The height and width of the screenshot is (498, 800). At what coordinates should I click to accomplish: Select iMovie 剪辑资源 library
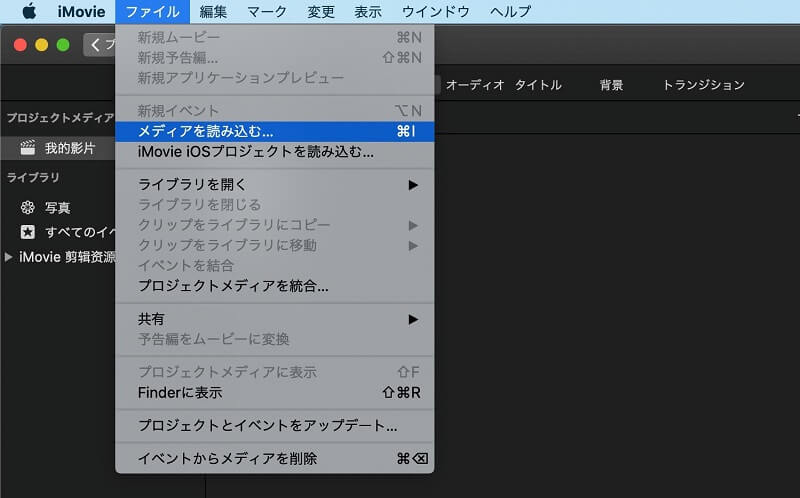click(67, 257)
